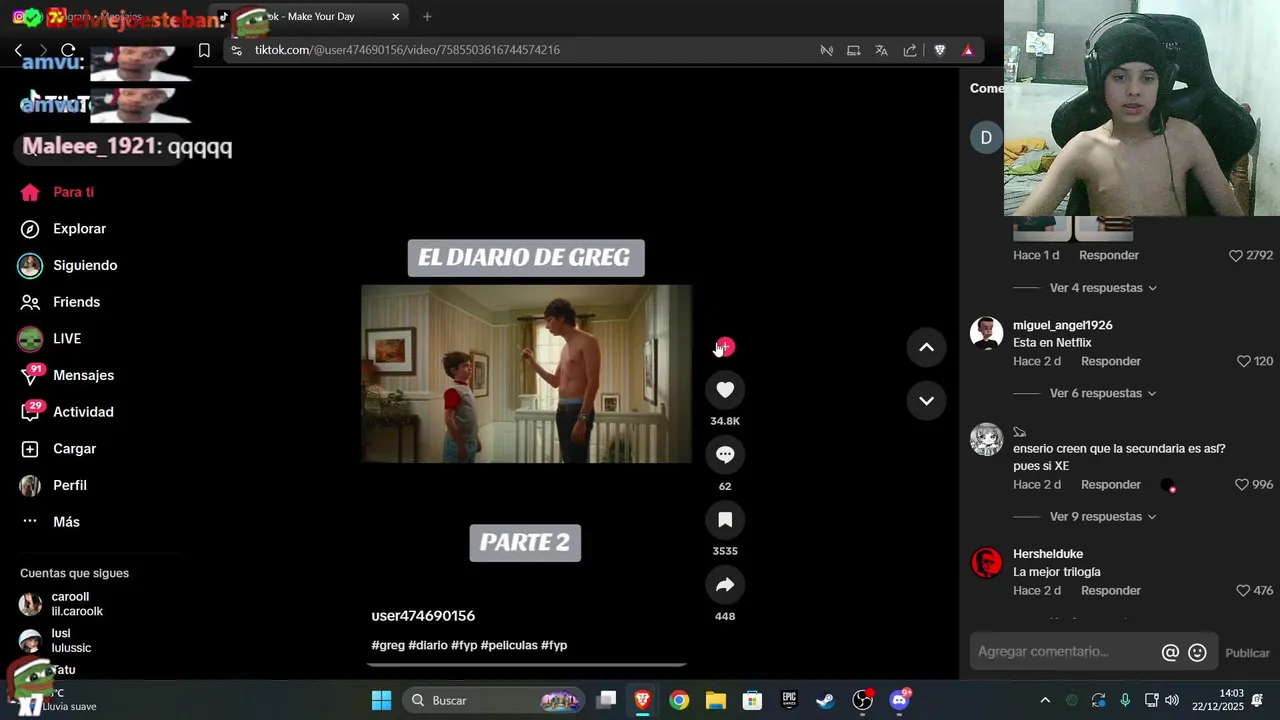Open emoji picker in comment box

pyautogui.click(x=1197, y=653)
